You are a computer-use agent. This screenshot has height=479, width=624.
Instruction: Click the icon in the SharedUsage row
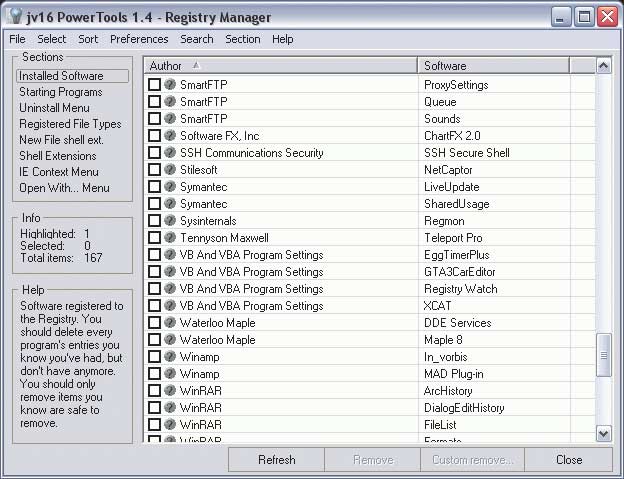(x=170, y=203)
